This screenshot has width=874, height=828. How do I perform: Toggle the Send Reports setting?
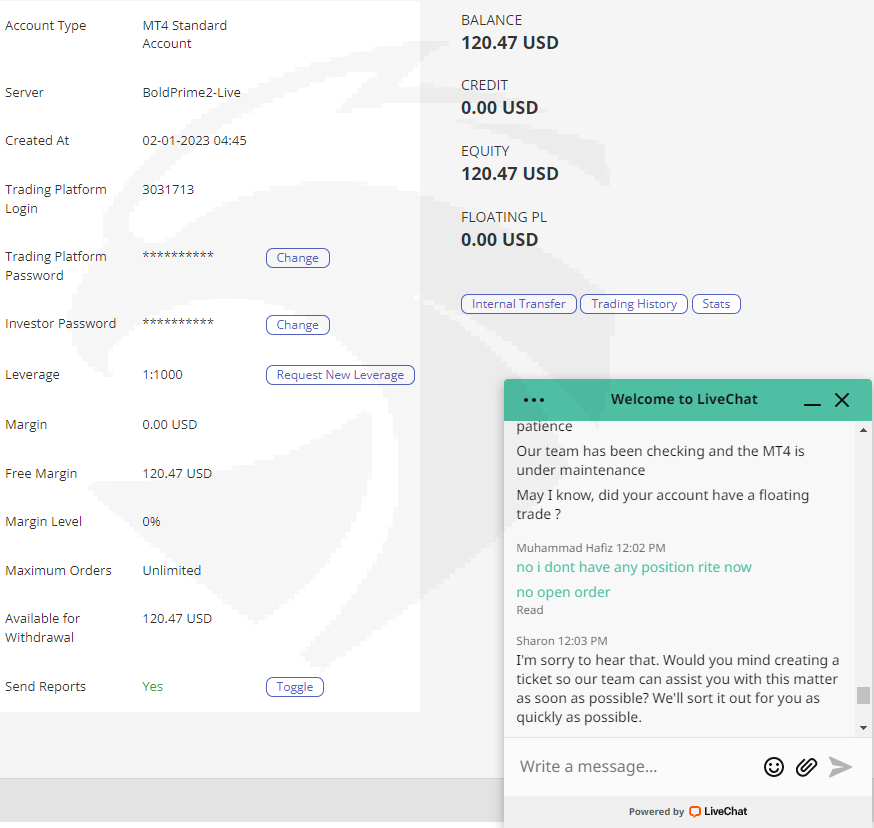[294, 687]
